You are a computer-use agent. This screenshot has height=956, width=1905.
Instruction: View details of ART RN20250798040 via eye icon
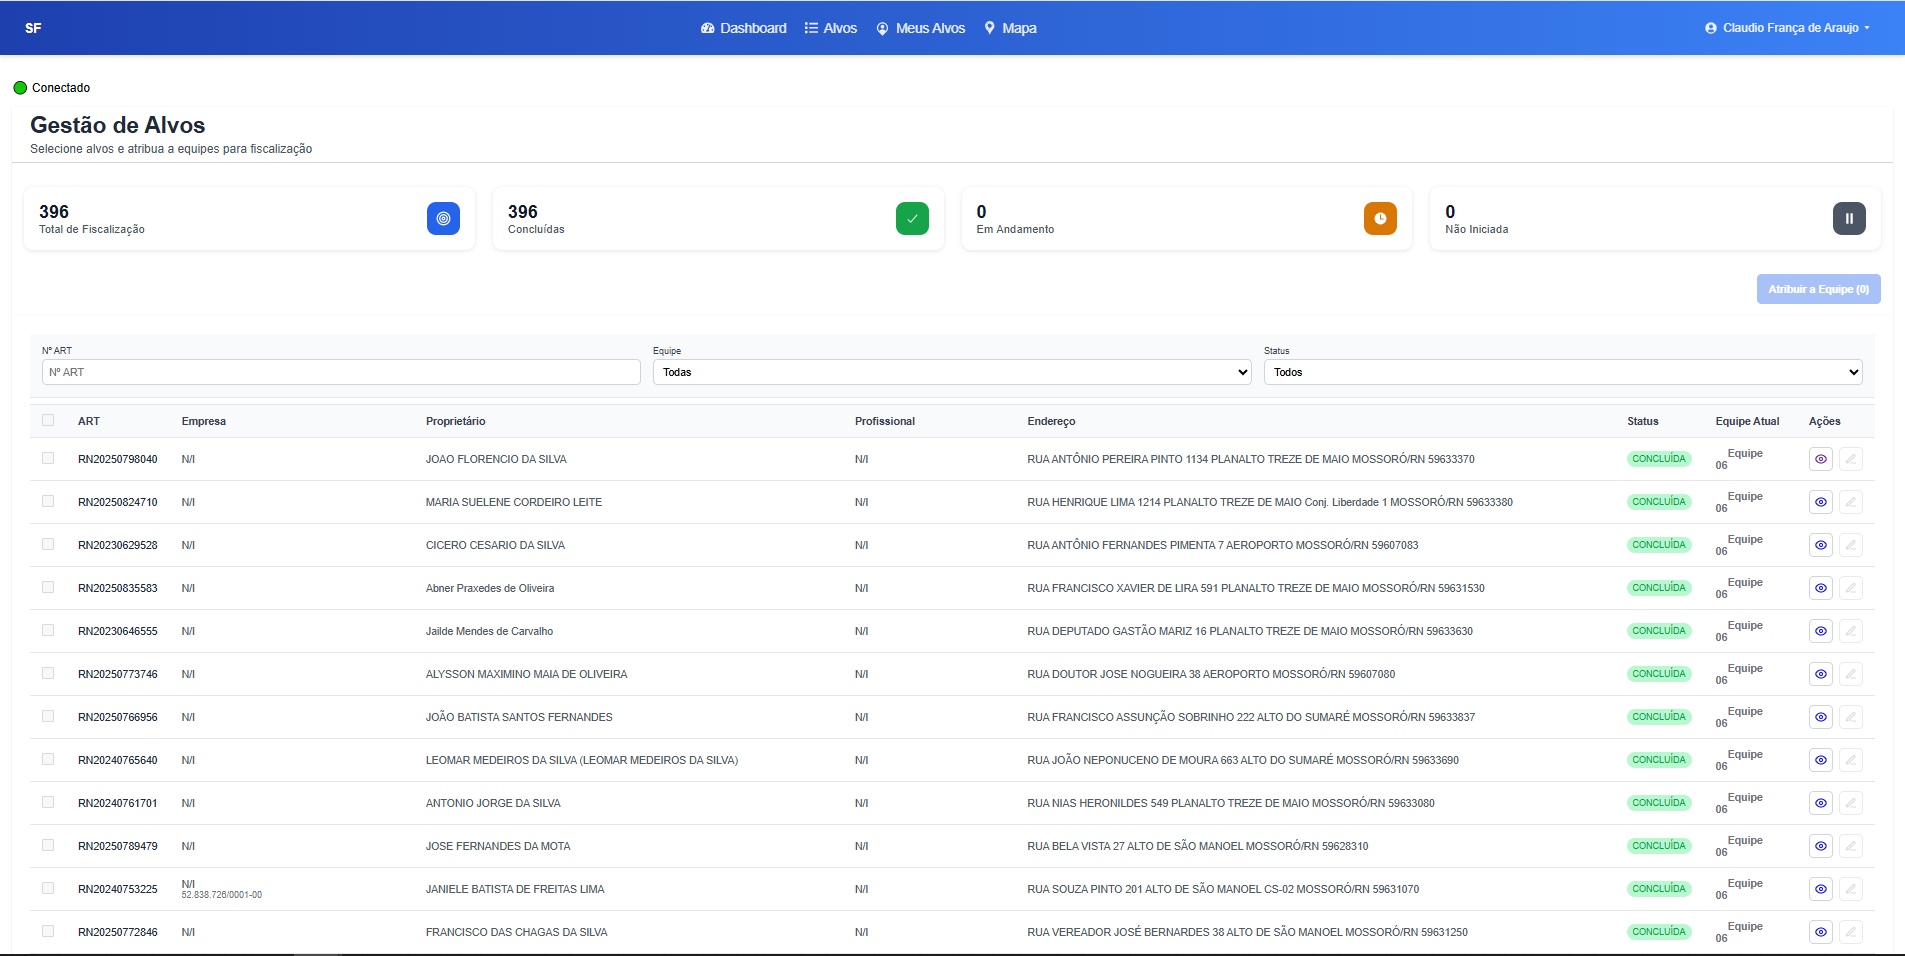[1820, 460]
